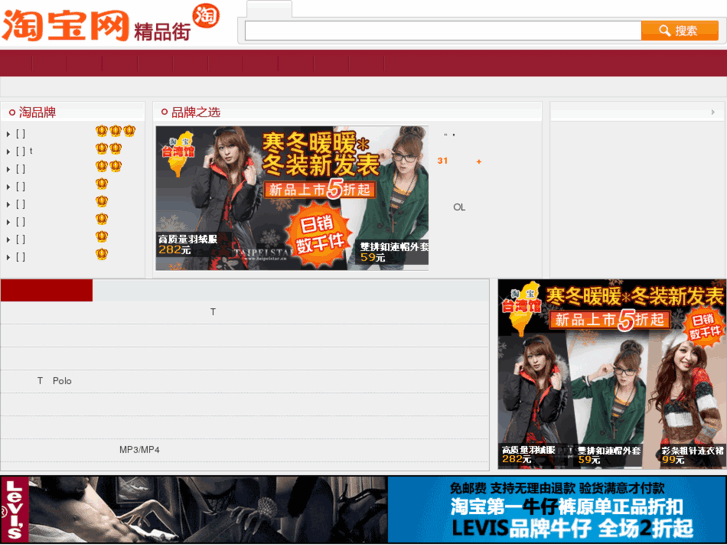Open the 台湾馆 banner with three models

612,374
